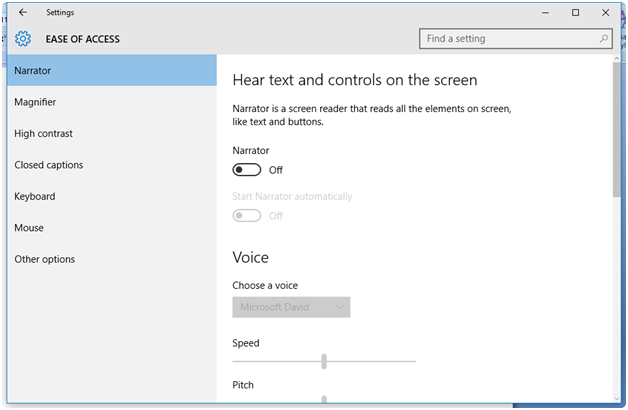
Task: Click the search magnifier icon
Action: click(604, 39)
